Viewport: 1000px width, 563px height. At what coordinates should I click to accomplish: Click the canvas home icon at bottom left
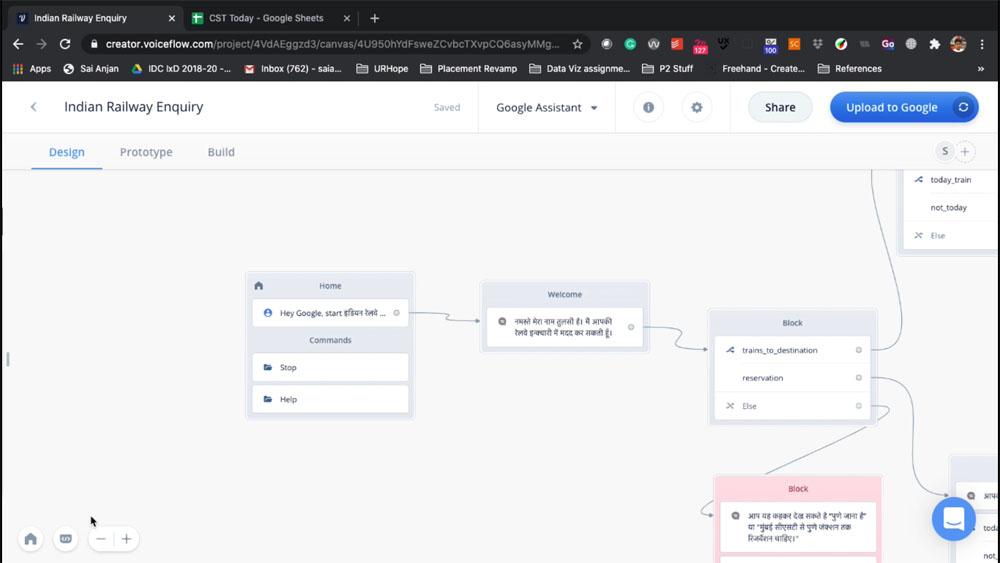pos(31,539)
